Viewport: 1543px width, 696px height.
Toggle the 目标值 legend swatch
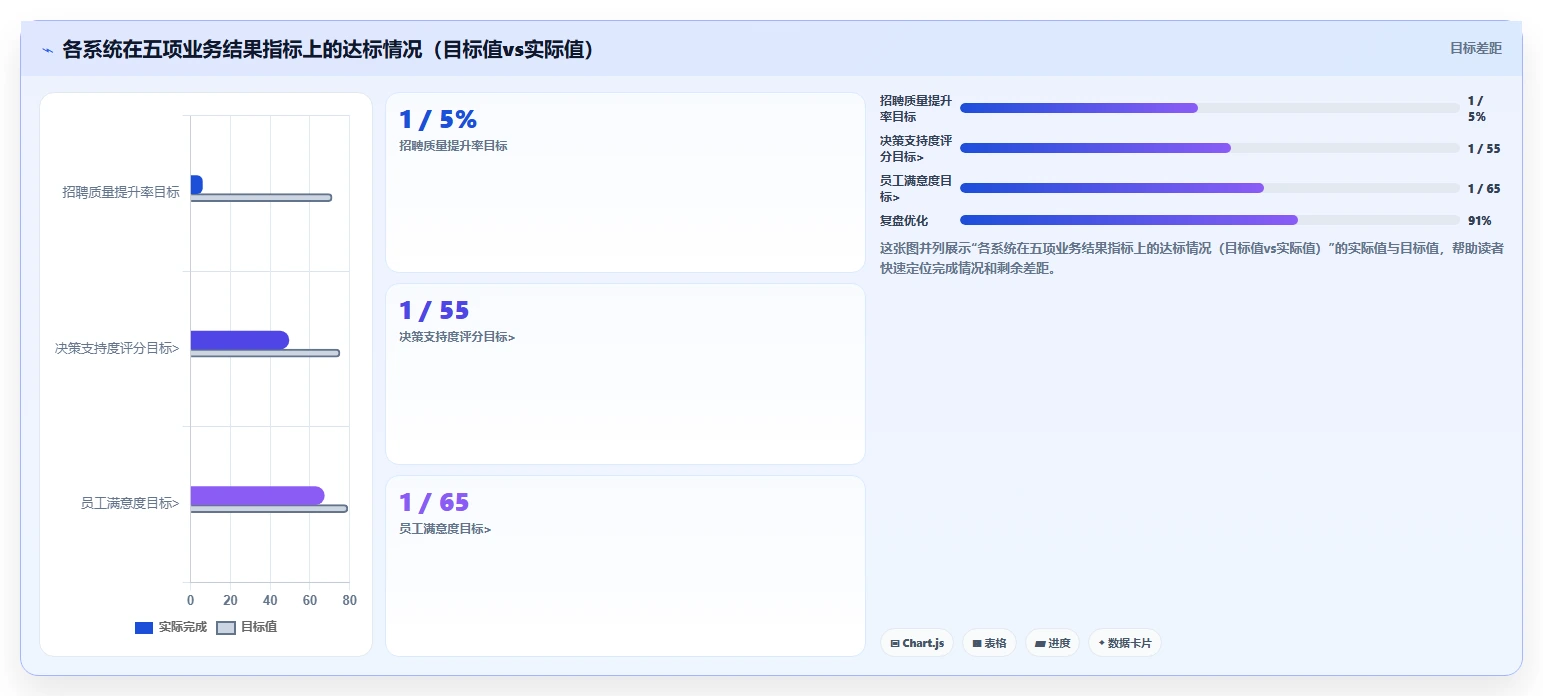point(226,628)
